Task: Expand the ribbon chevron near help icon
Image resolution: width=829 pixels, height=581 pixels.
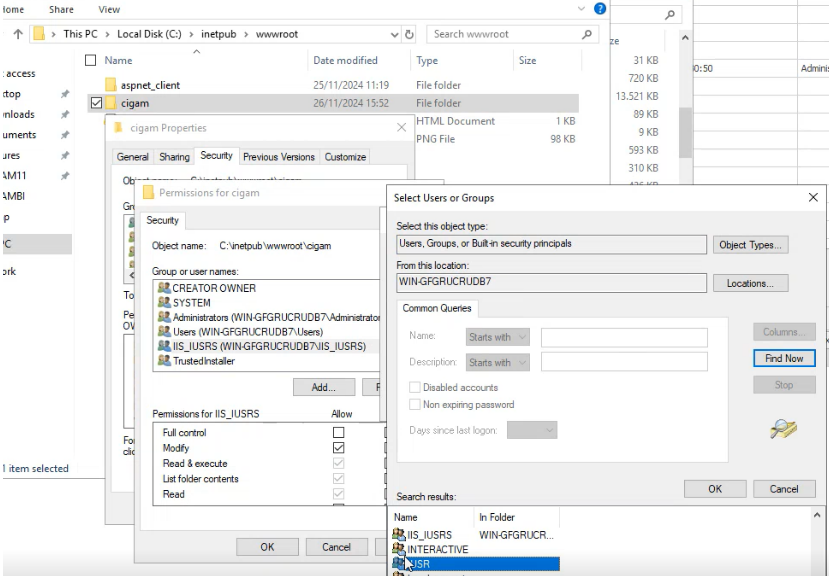Action: pos(581,8)
